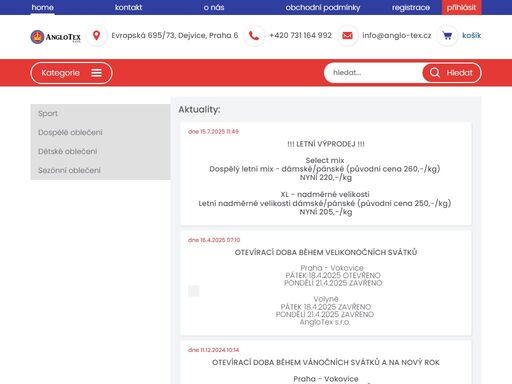Click the LETNÍ VÝPRODEJ headline

click(x=326, y=144)
